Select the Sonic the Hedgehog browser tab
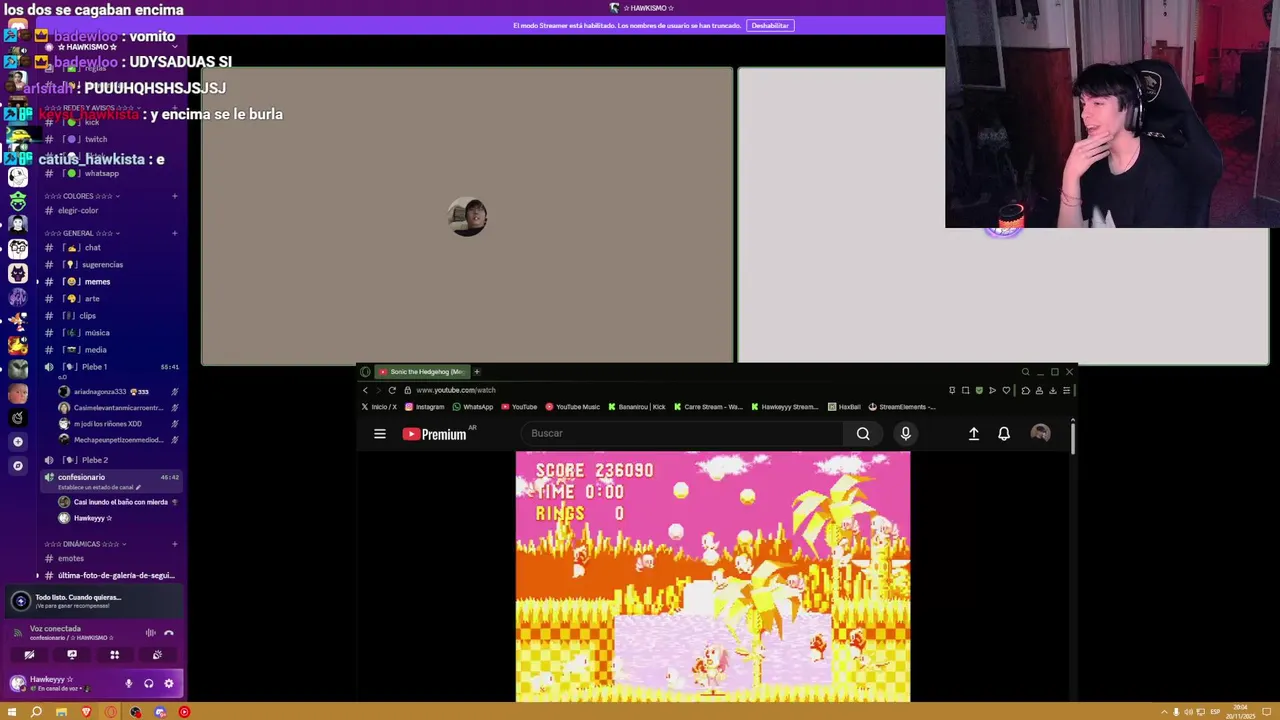Viewport: 1280px width, 720px height. click(x=421, y=372)
